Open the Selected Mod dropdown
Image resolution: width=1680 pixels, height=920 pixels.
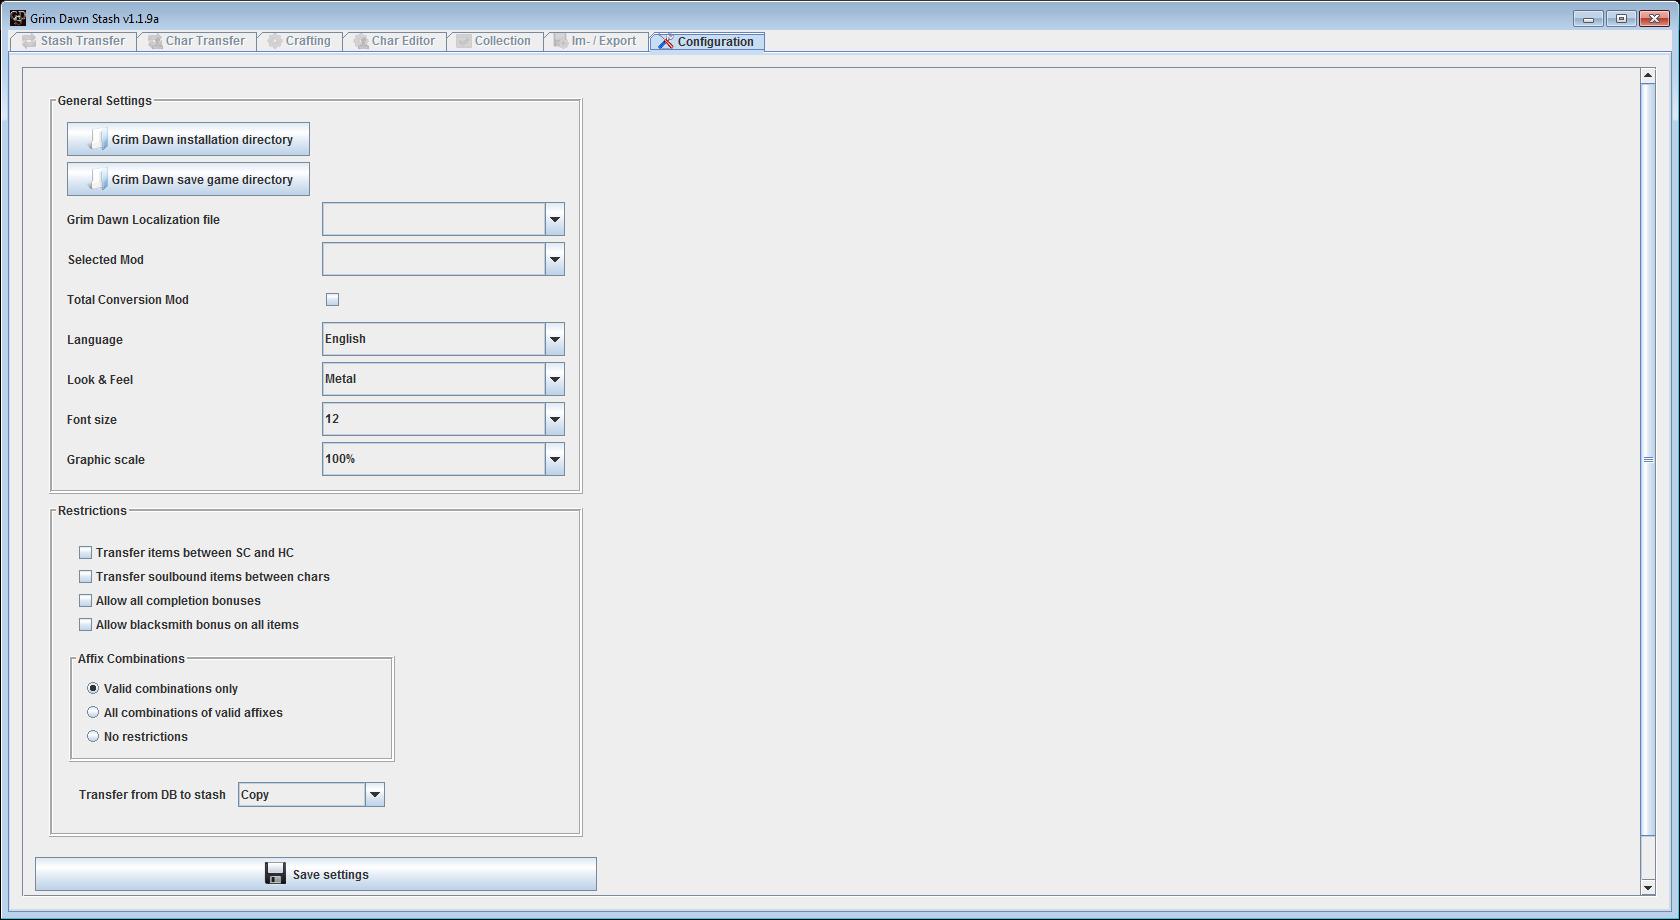[x=554, y=259]
